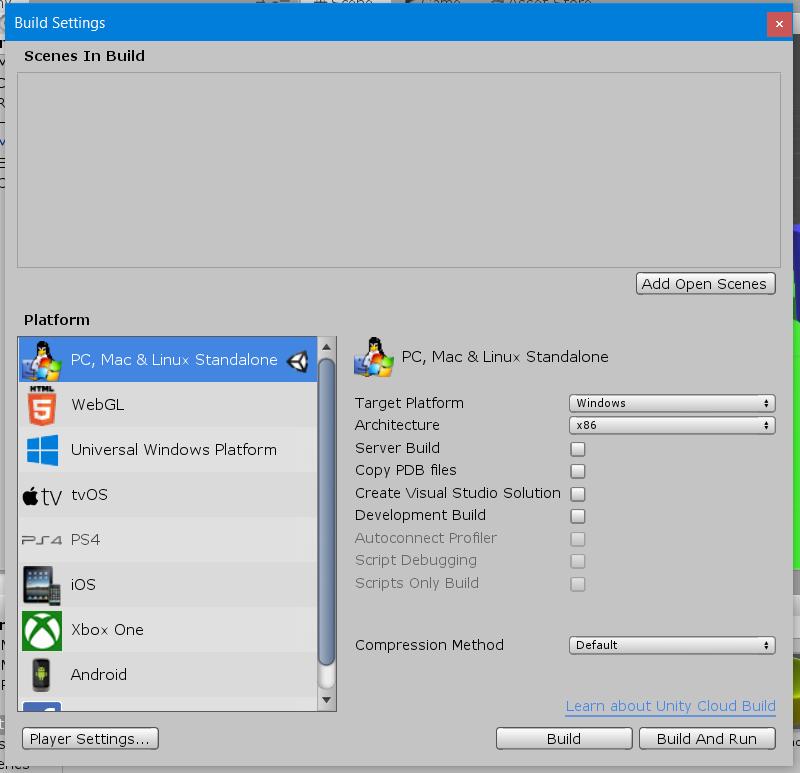The image size is (800, 773).
Task: Click the Compression Method label
Action: click(x=429, y=645)
